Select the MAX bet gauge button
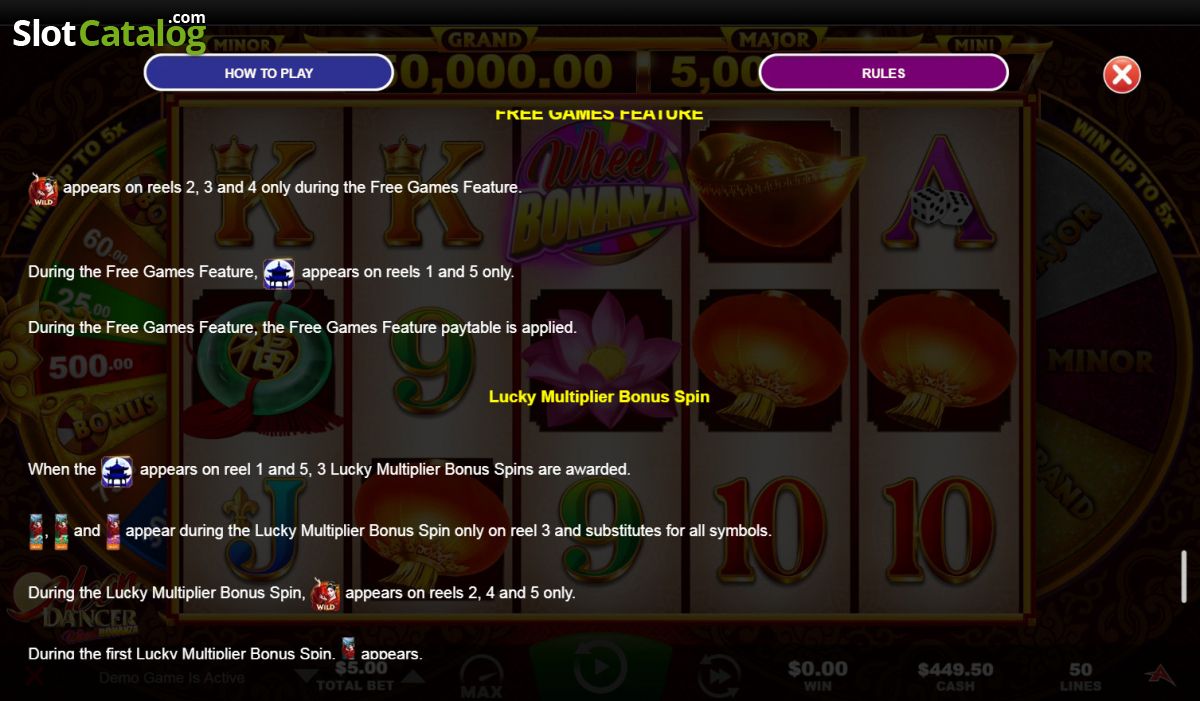The height and width of the screenshot is (701, 1200). (482, 678)
